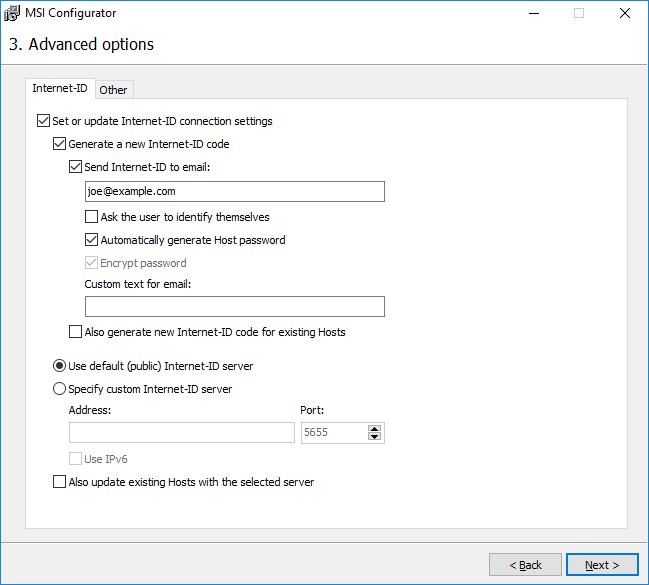Viewport: 649px width, 585px height.
Task: Select Use default (public) Internet-ID server
Action: (60, 366)
